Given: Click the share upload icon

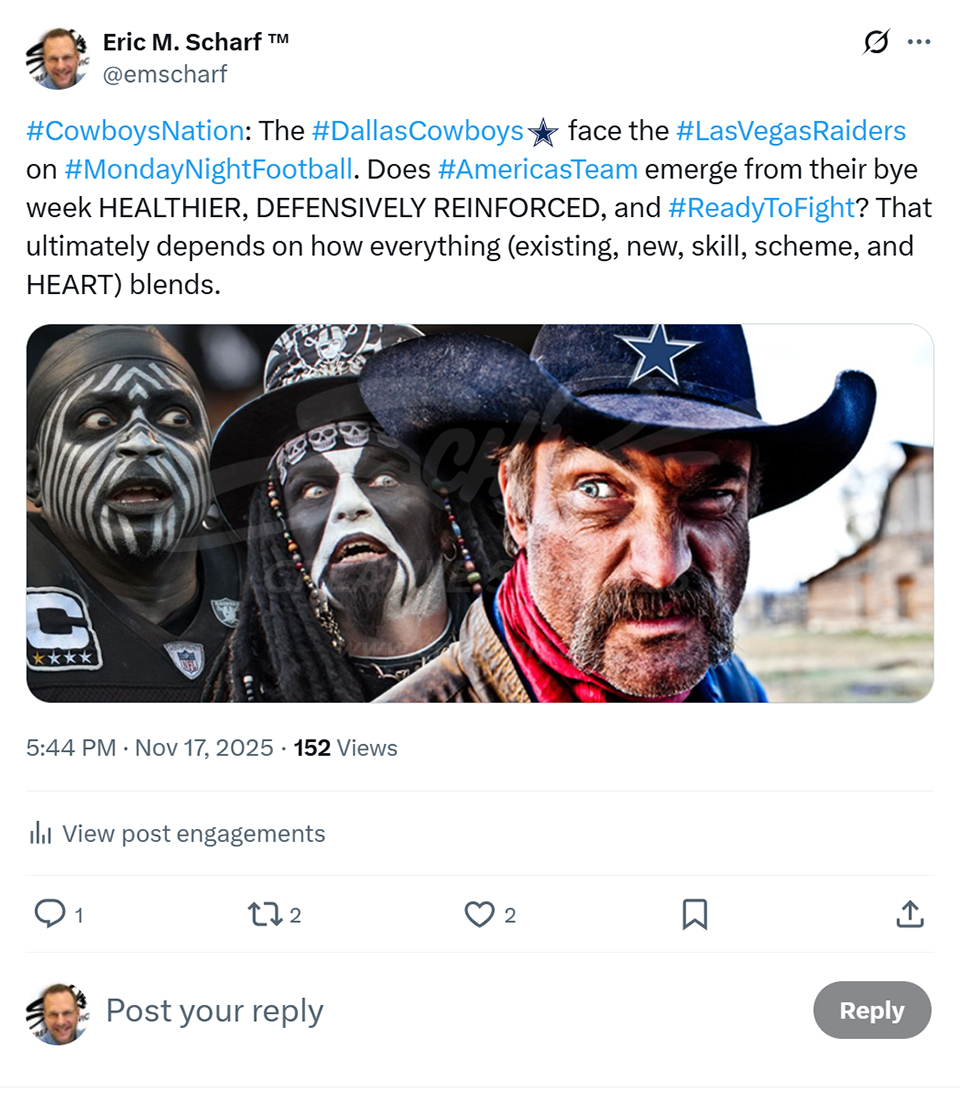Looking at the screenshot, I should 909,913.
